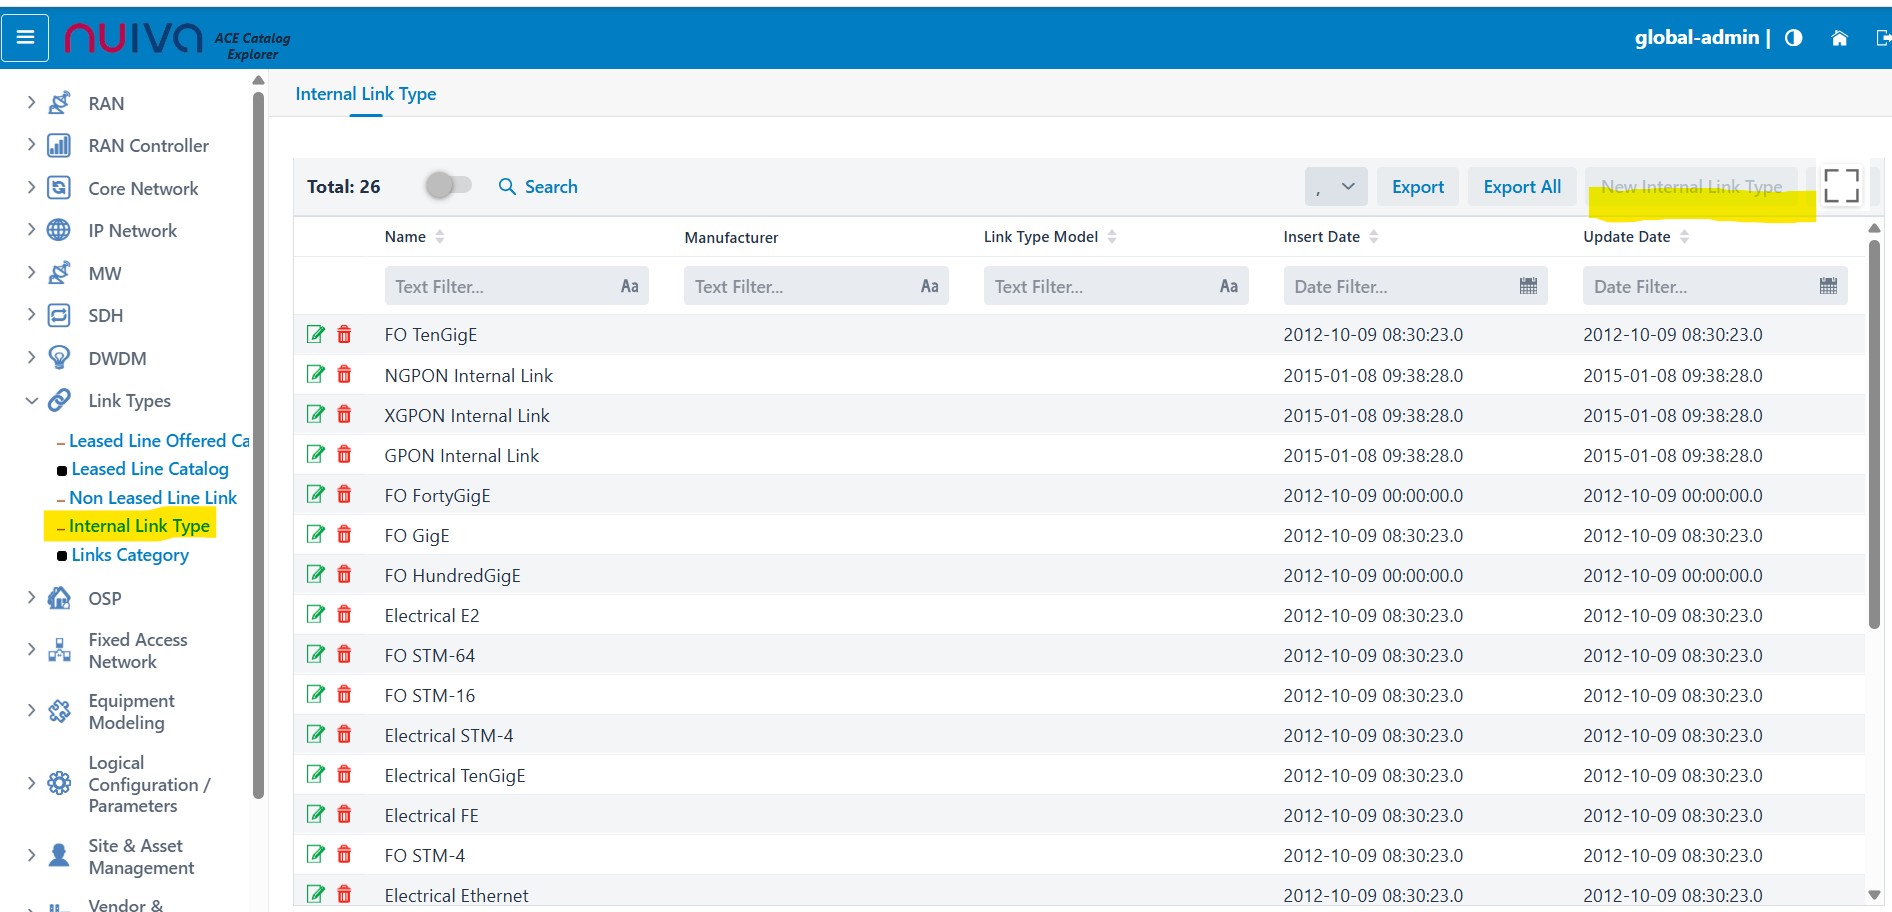Open the hamburger navigation menu
The width and height of the screenshot is (1892, 912).
pyautogui.click(x=26, y=38)
